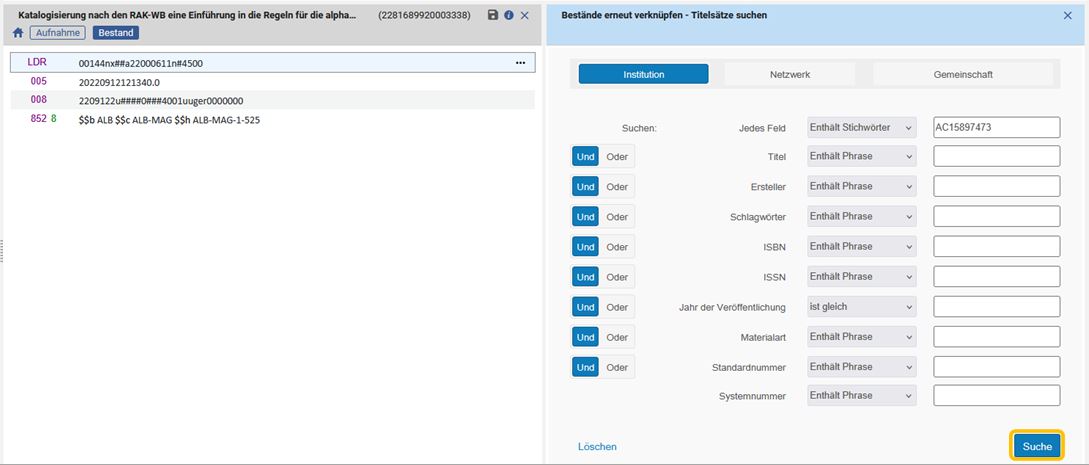Click the Titel input field
This screenshot has width=1089, height=465.
coord(997,156)
